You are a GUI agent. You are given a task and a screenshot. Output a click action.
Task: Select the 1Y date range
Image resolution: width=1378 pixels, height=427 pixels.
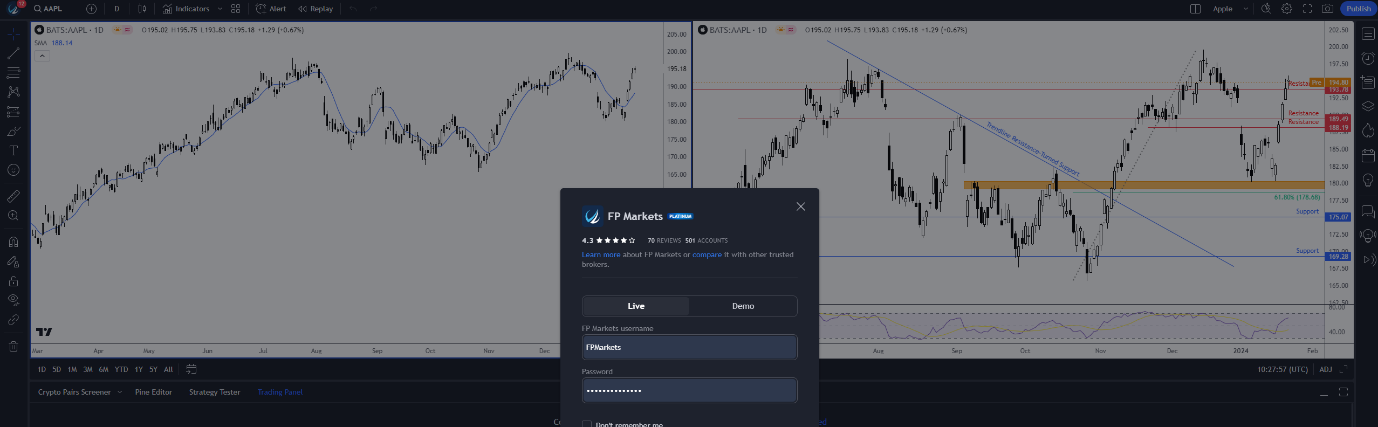click(138, 369)
